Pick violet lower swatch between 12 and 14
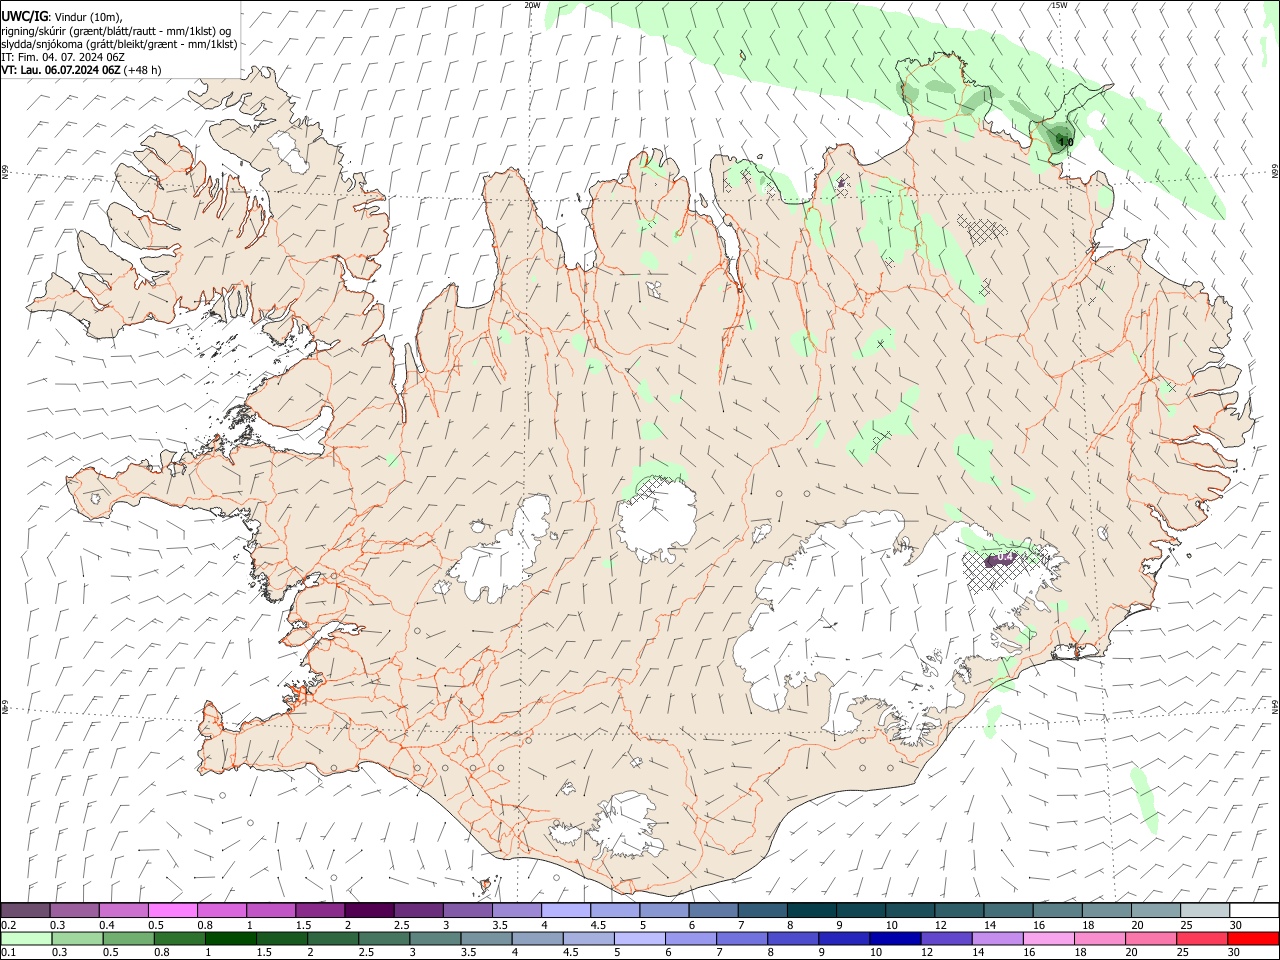The image size is (1280, 960). coord(945,939)
